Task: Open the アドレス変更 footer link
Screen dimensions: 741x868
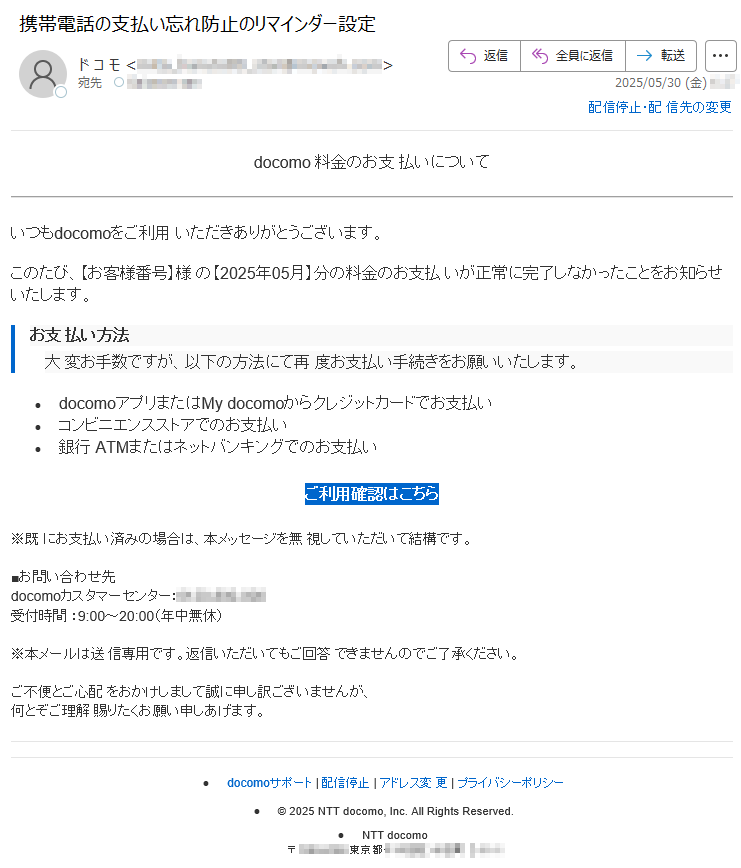Action: tap(413, 783)
